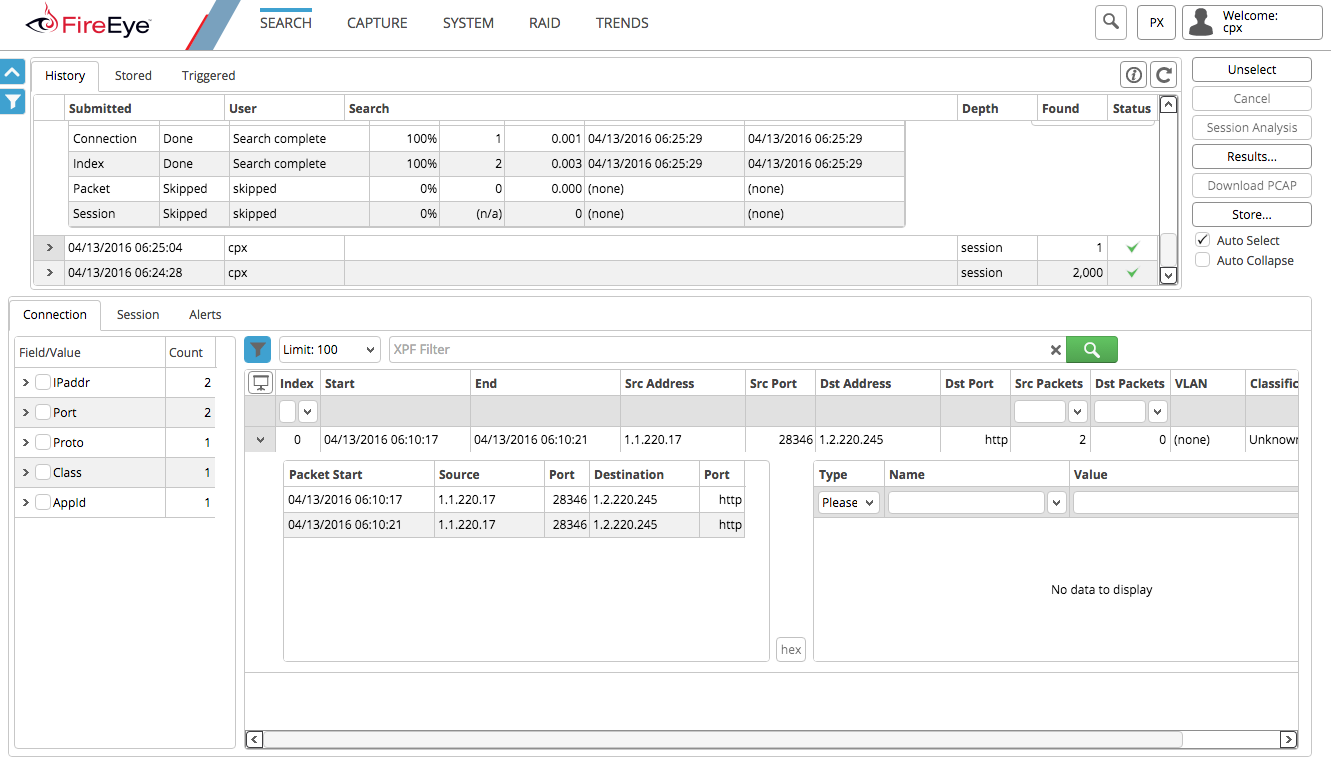Clear the XPF Filter text
Screen dimensions: 1331x763
1055,350
